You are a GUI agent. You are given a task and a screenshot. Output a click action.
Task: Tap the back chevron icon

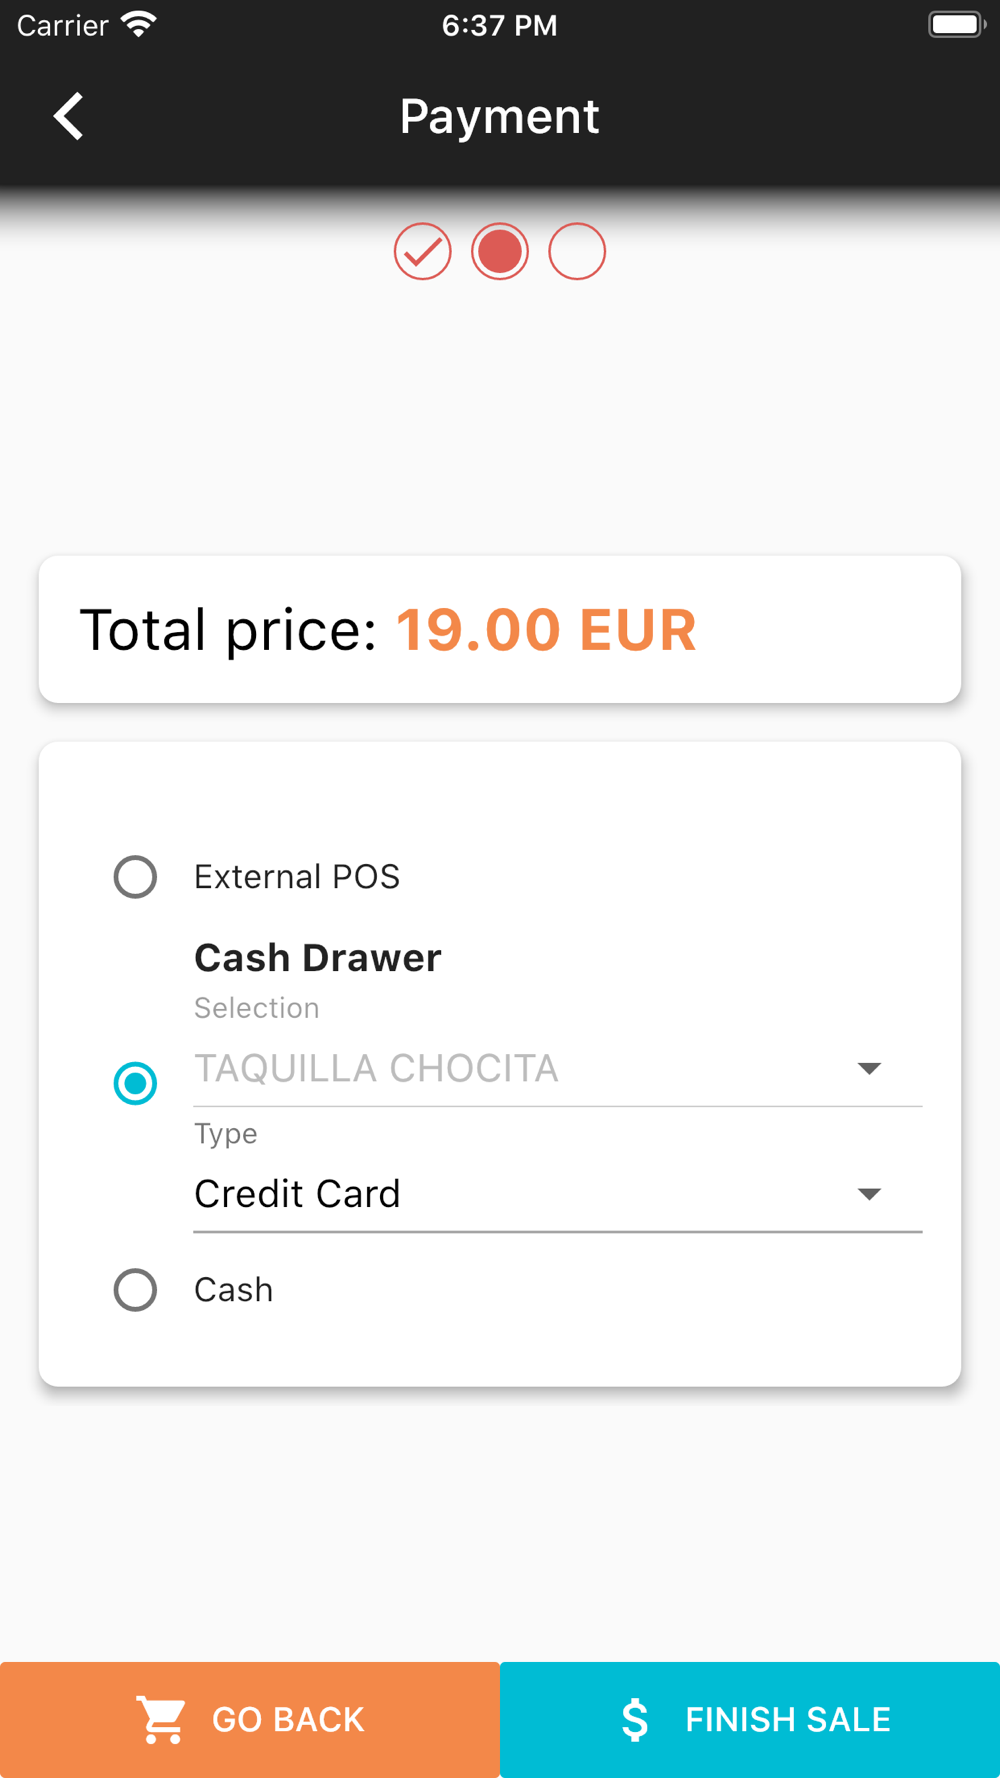pyautogui.click(x=68, y=116)
